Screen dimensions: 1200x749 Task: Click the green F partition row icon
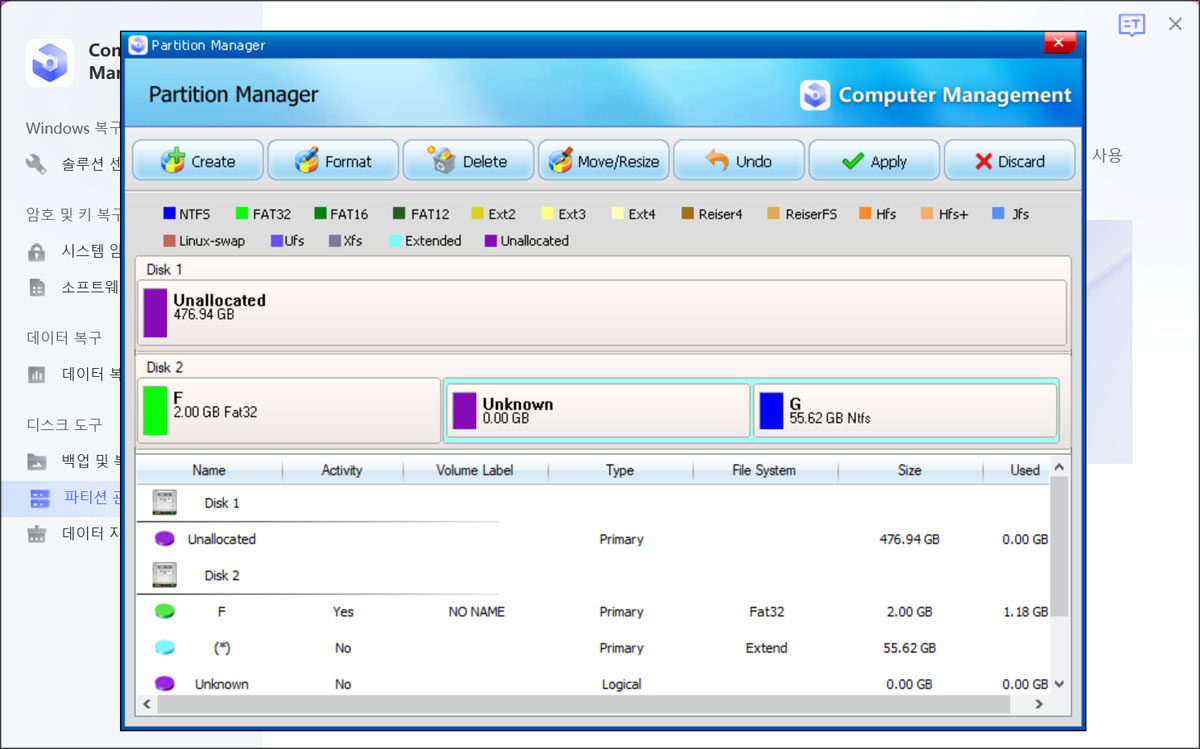coord(165,611)
